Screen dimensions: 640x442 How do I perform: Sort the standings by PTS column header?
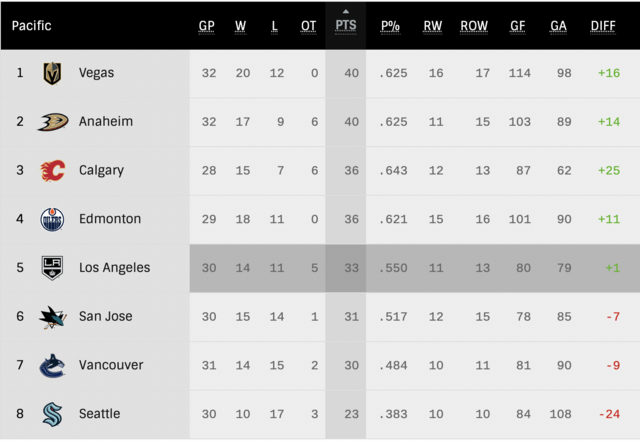tap(346, 26)
